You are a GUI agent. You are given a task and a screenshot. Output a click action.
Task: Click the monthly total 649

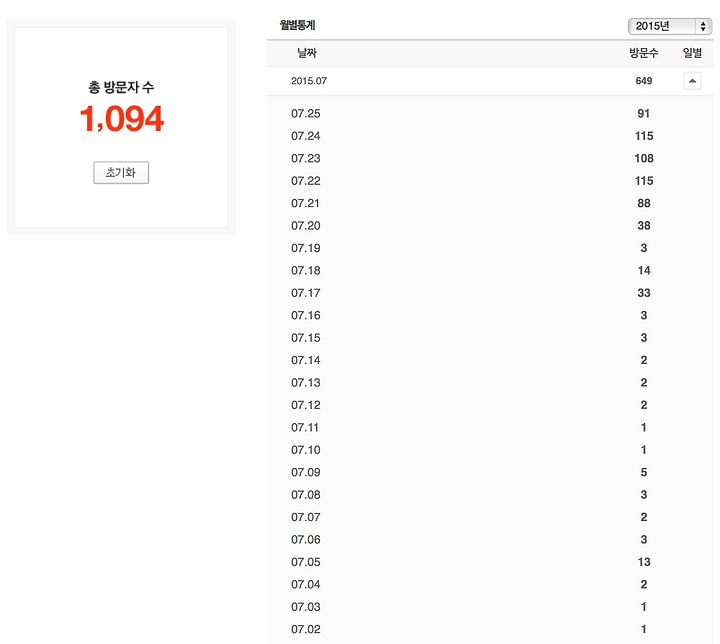644,81
